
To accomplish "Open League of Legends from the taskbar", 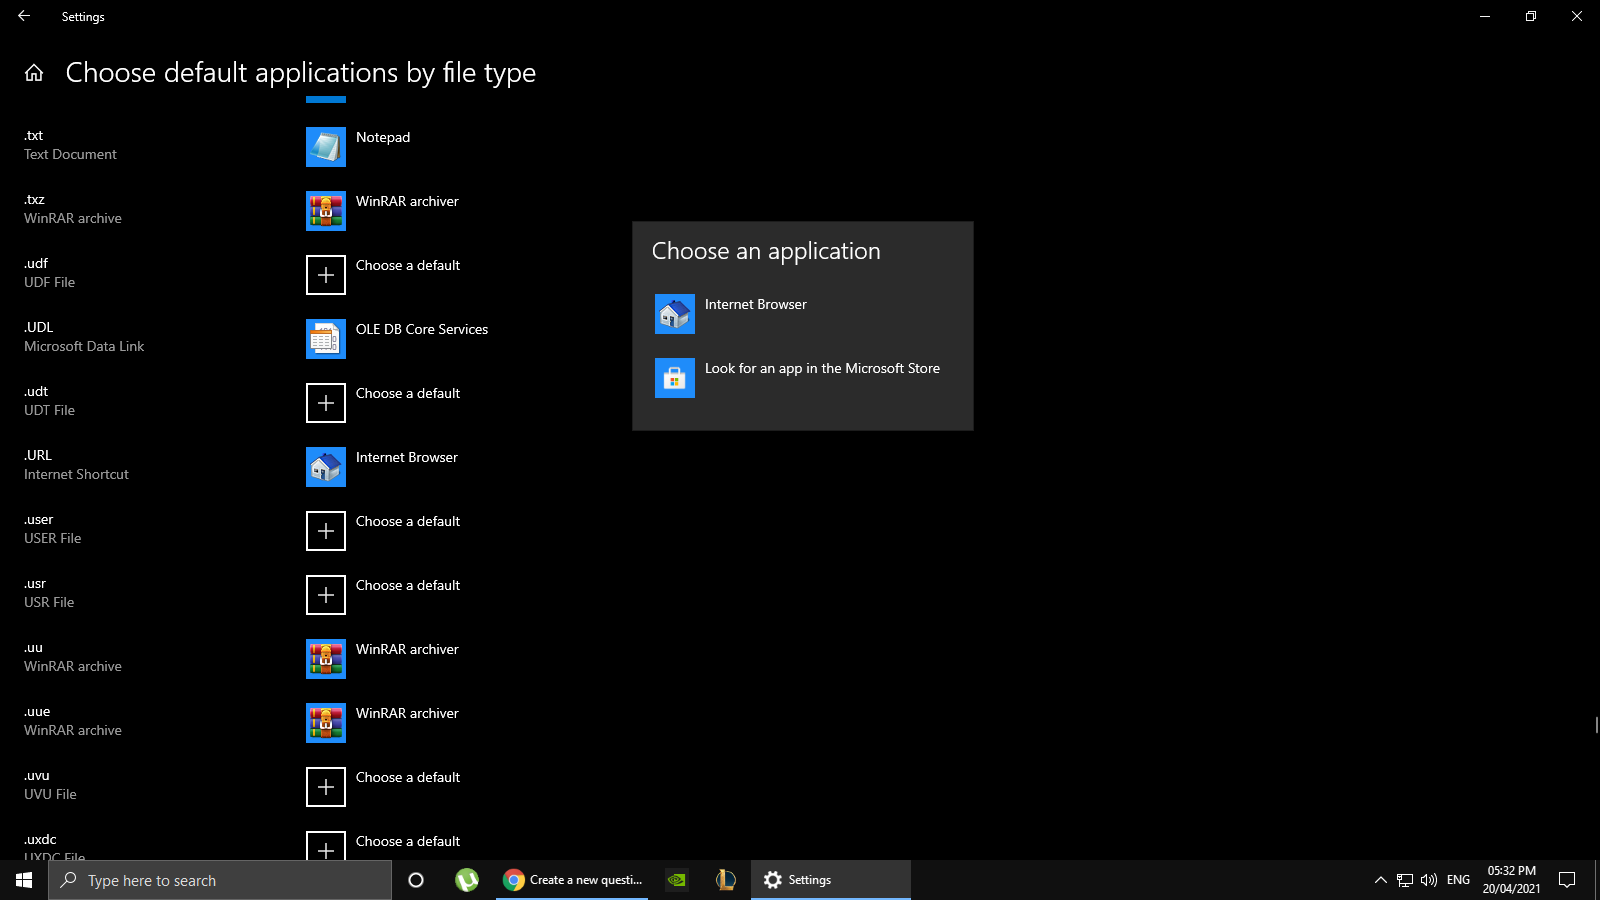I will pyautogui.click(x=726, y=880).
